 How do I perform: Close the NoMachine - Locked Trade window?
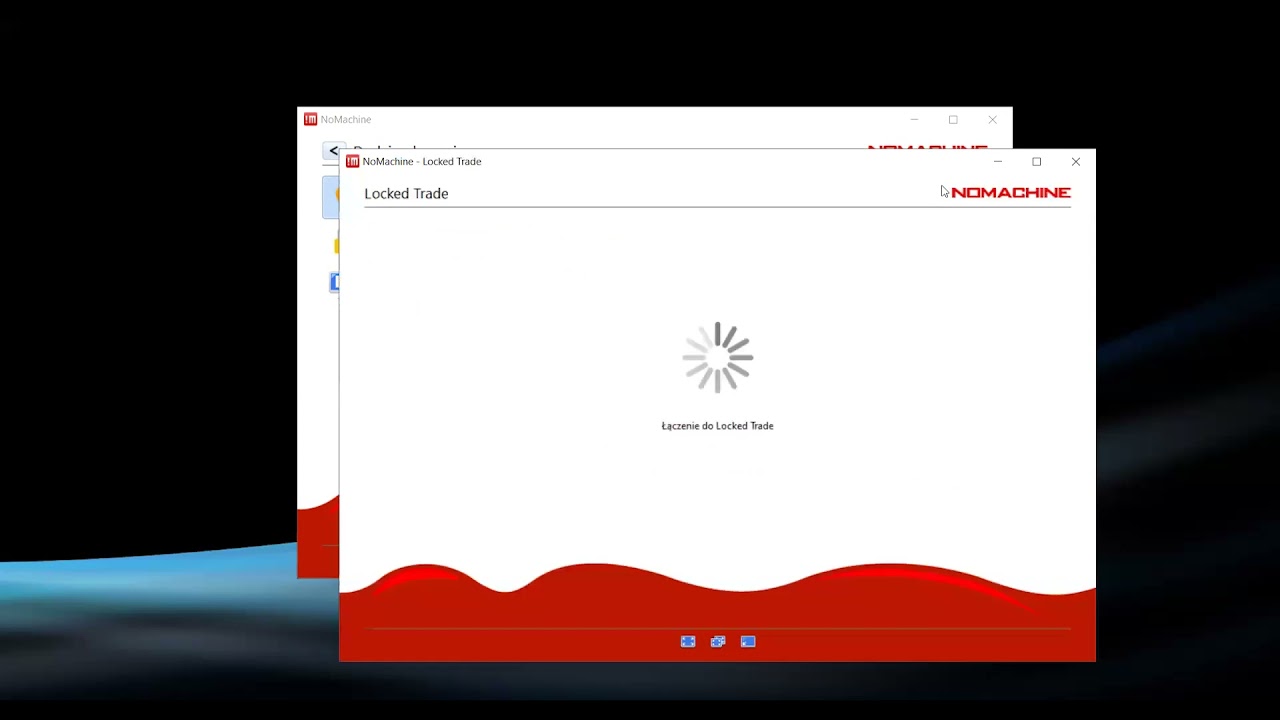[x=1076, y=161]
